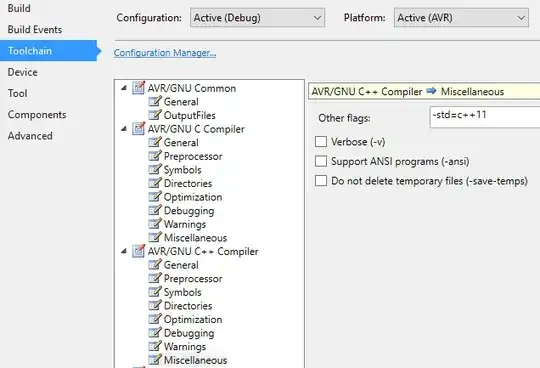Click the icon beside Directories under C++ Compiler

pos(155,305)
